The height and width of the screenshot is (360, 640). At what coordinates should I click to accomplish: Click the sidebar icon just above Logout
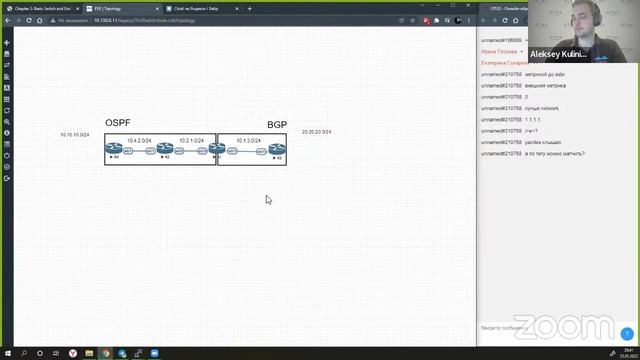[7, 167]
